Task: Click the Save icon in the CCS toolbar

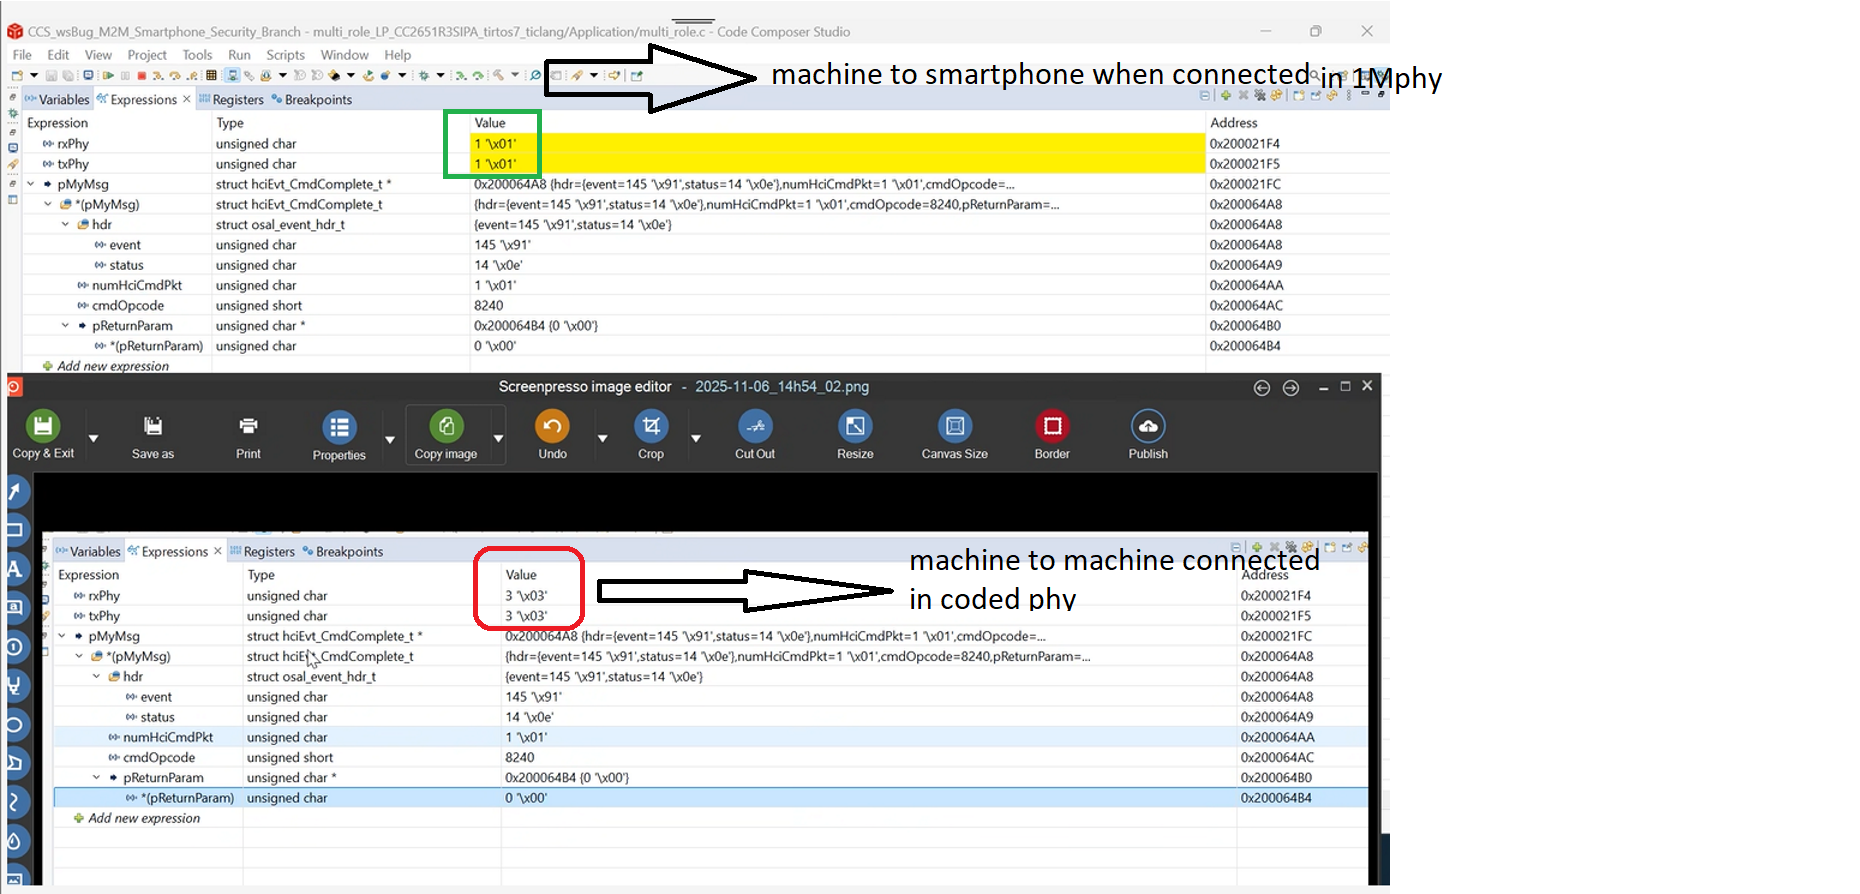Action: point(52,75)
